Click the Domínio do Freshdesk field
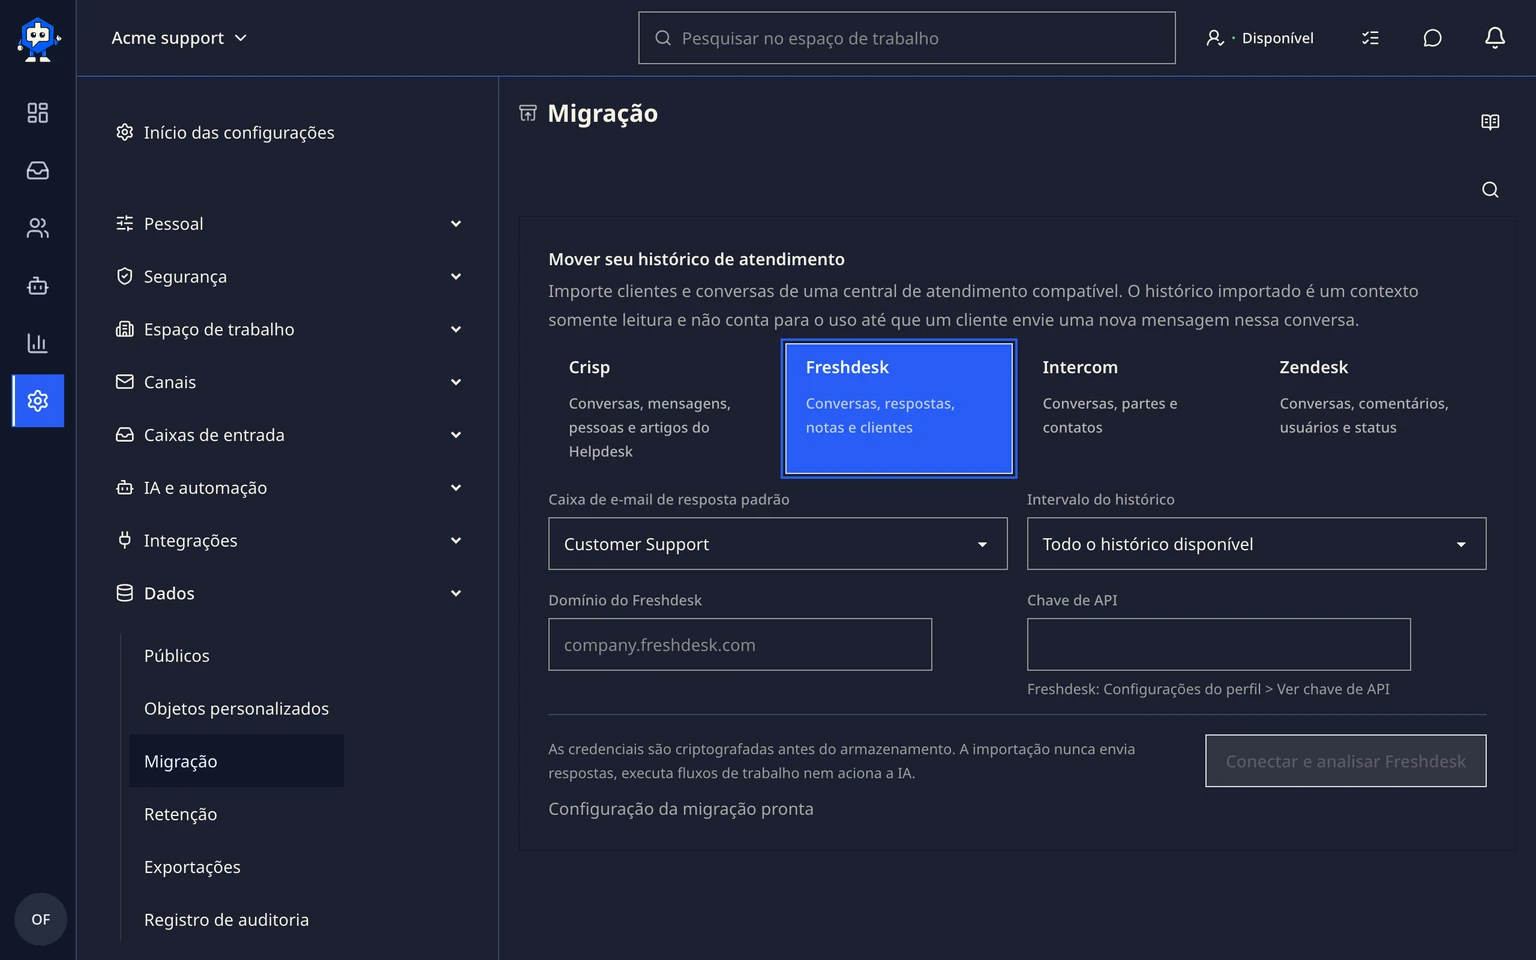 point(740,645)
